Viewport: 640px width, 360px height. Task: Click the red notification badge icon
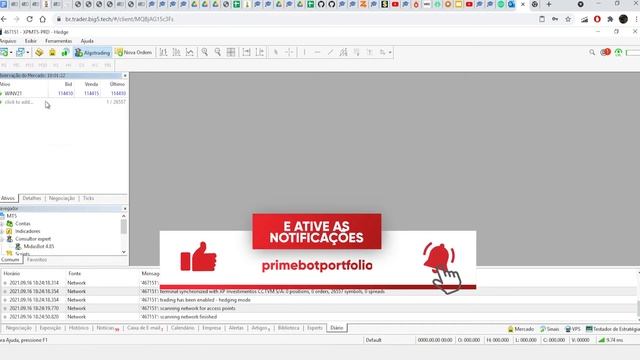605,52
